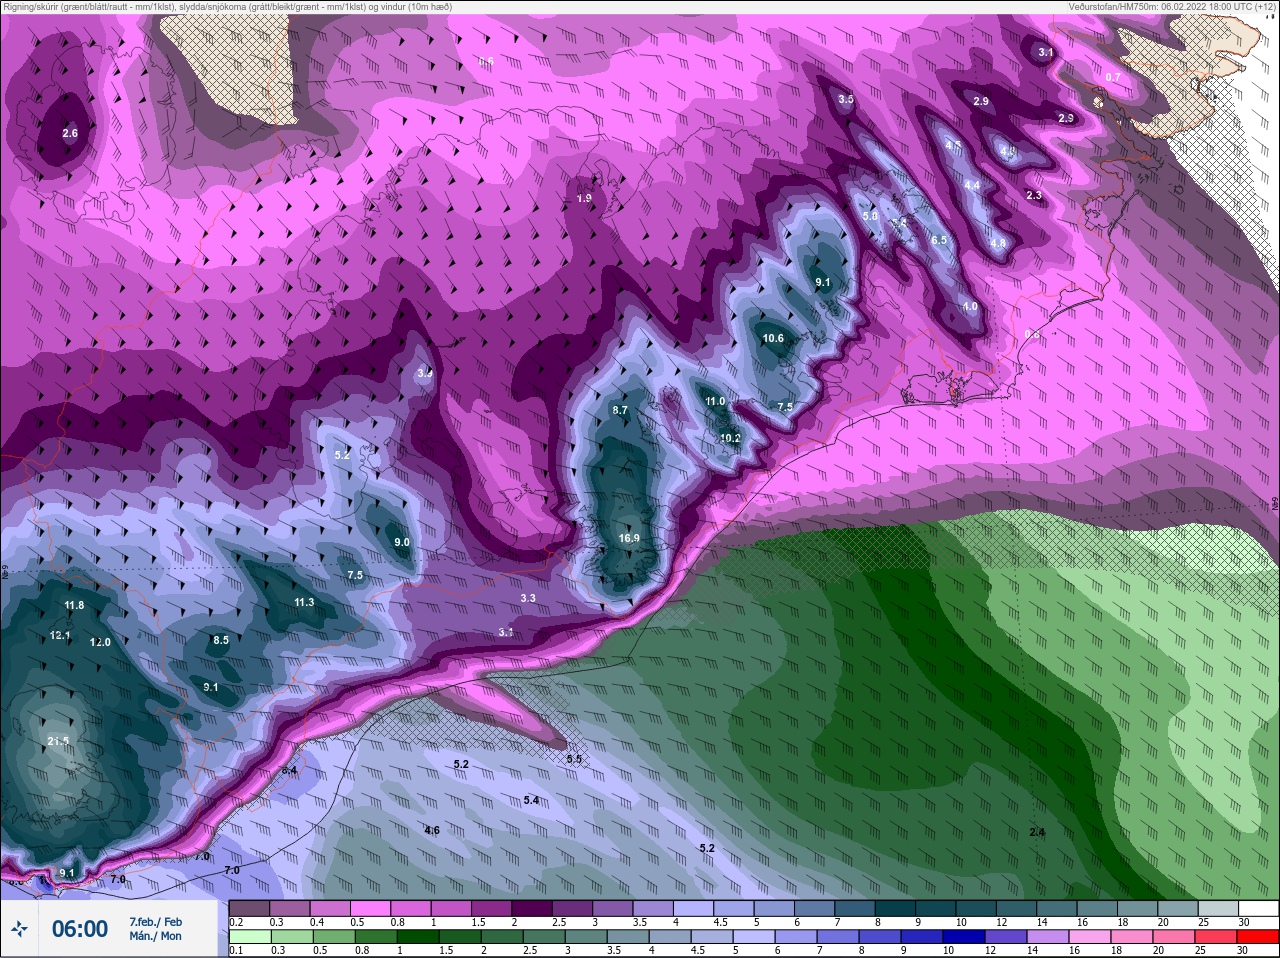Click the 16.9 precipitation value on map
This screenshot has width=1280, height=958.
click(x=629, y=538)
